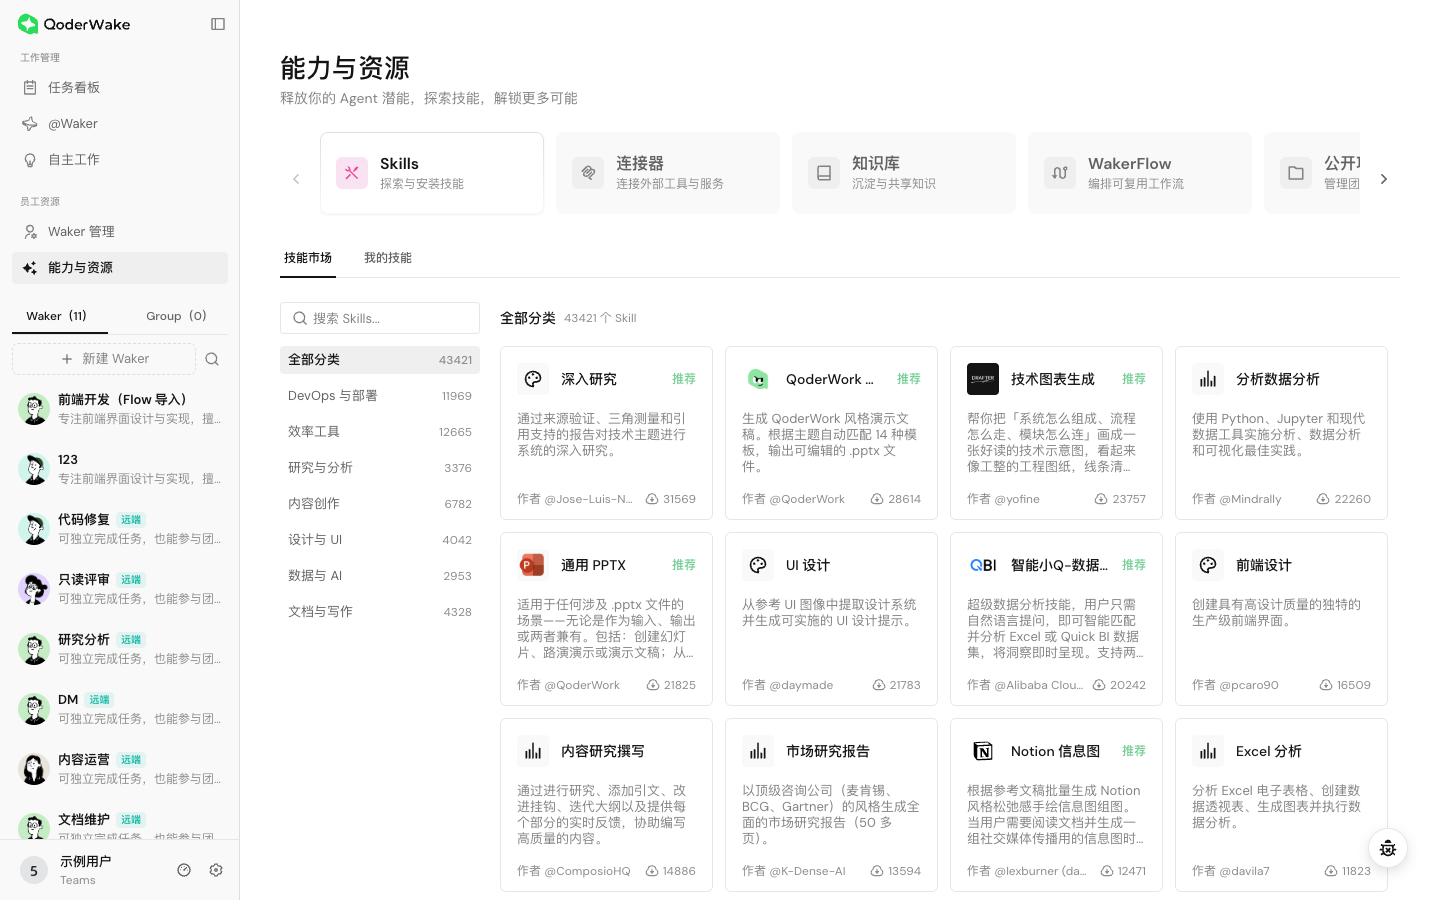Image resolution: width=1440 pixels, height=900 pixels.
Task: Select the 代码修复 Waker
Action: point(120,529)
